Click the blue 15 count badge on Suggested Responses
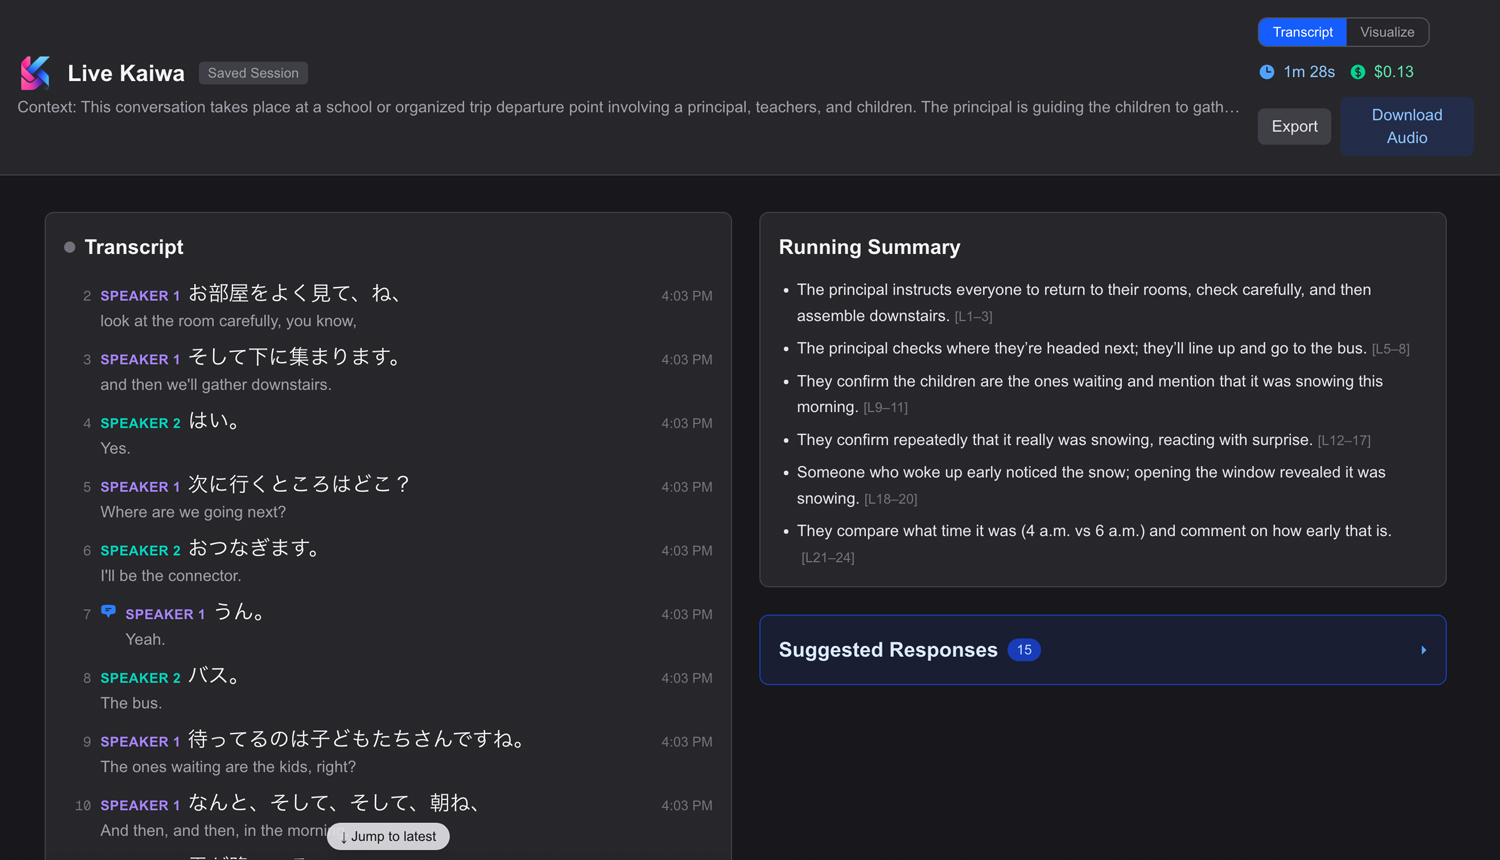 [1023, 649]
